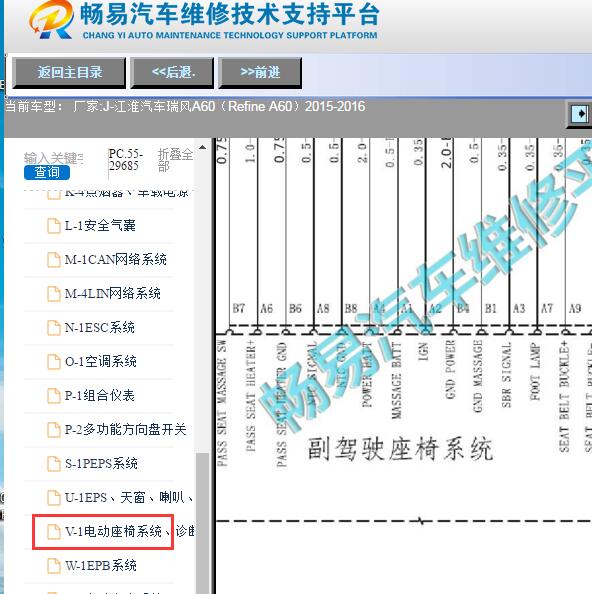Click the document icon beside U-1EPS
Screen dimensions: 592x594
(53, 498)
